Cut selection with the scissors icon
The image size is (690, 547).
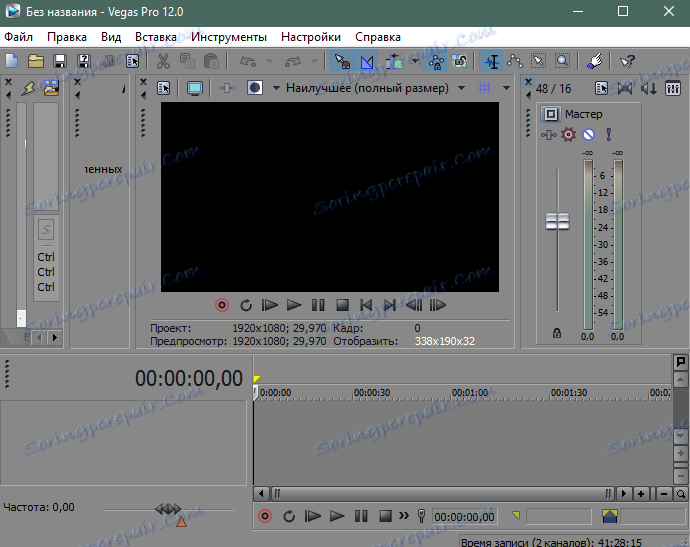coord(163,61)
